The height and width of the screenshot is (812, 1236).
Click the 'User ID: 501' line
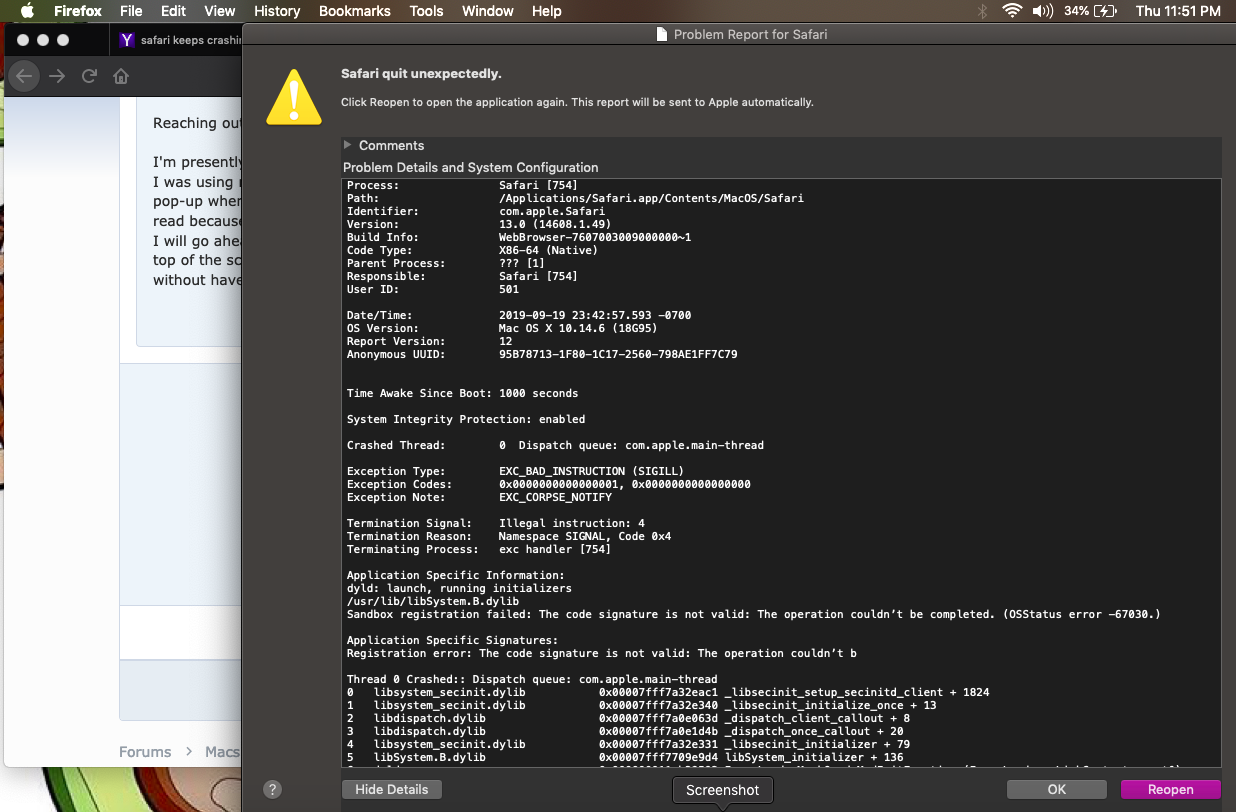pos(433,289)
